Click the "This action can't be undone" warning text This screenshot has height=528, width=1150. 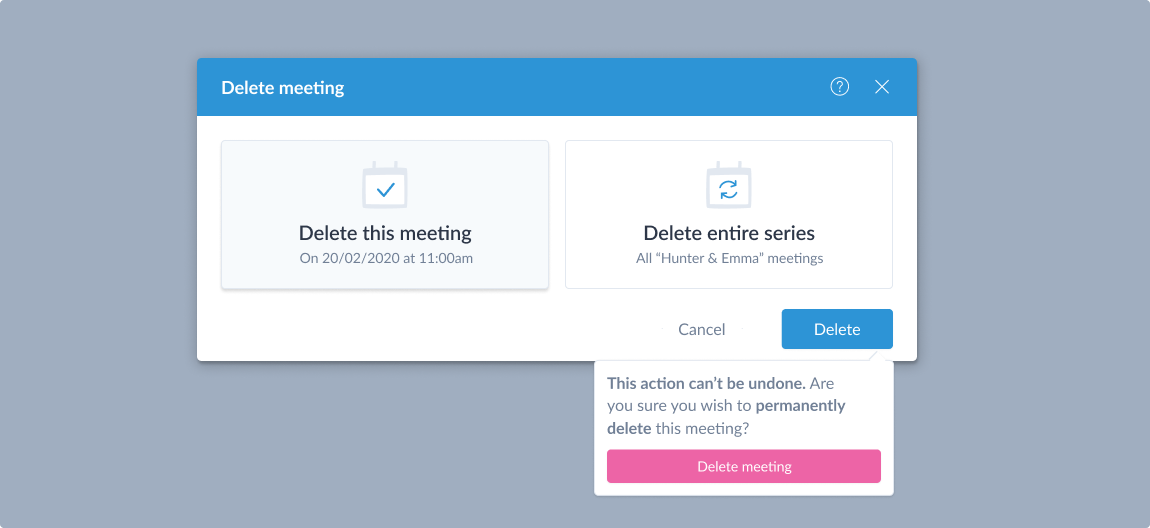[x=706, y=384]
